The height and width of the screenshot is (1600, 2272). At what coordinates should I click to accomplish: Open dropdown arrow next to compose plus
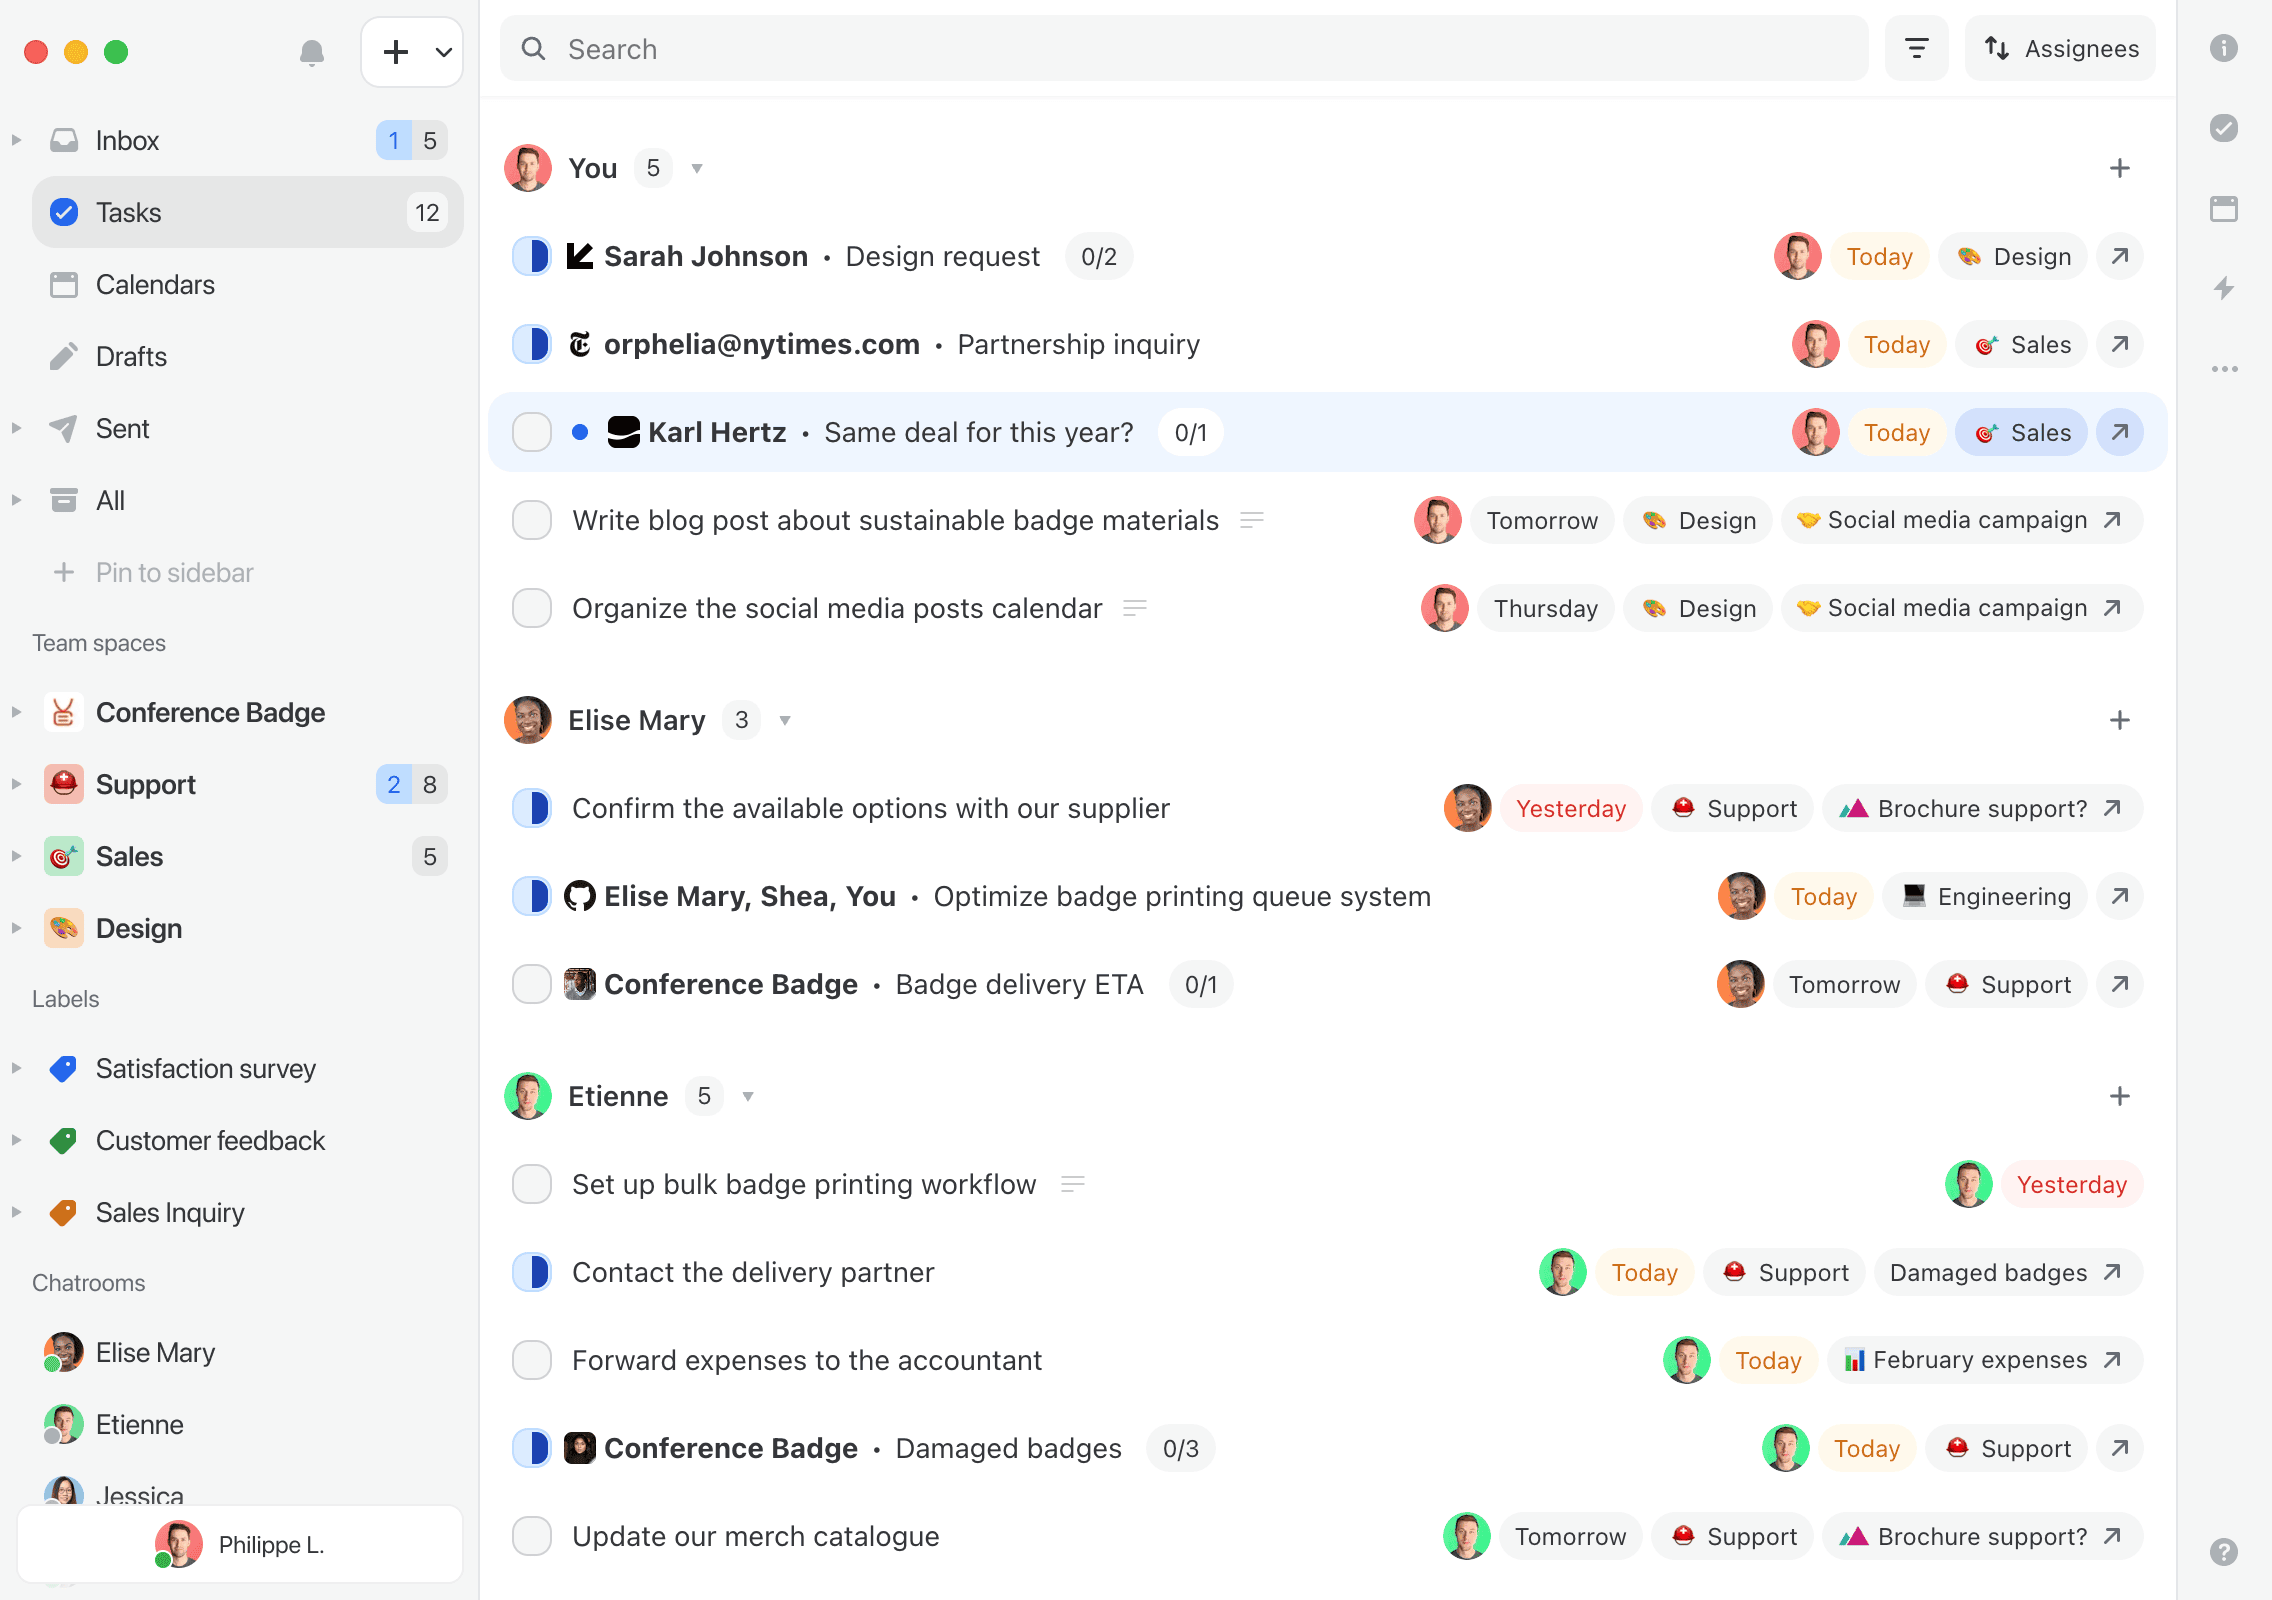click(443, 52)
